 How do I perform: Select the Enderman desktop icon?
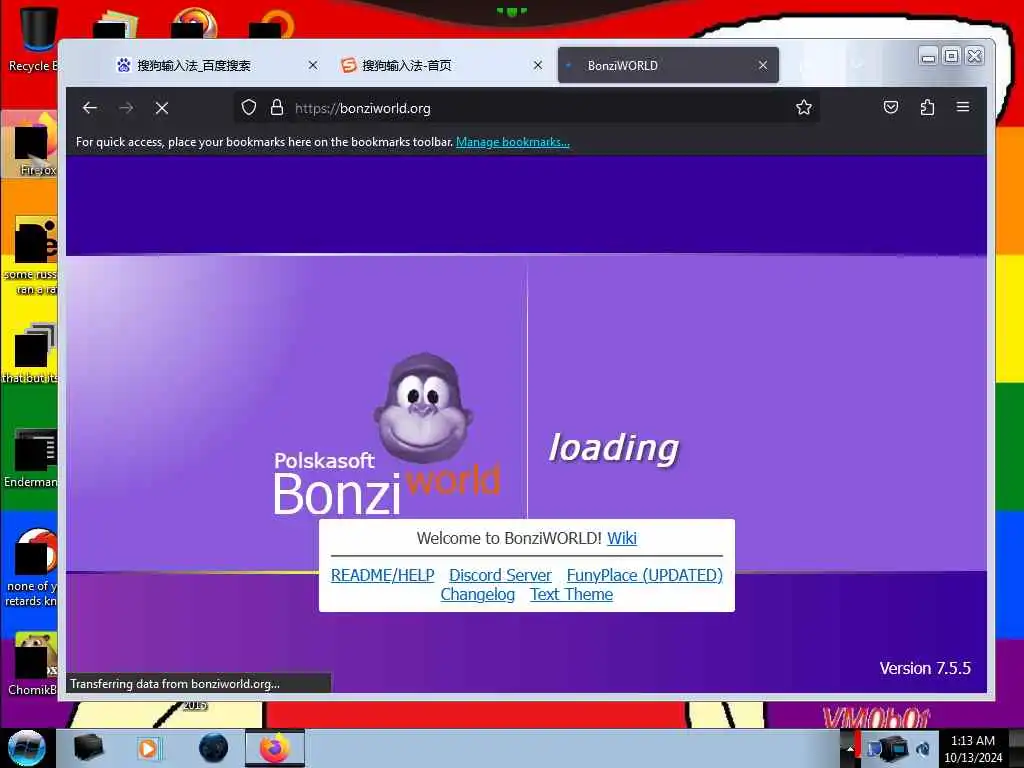click(x=31, y=458)
